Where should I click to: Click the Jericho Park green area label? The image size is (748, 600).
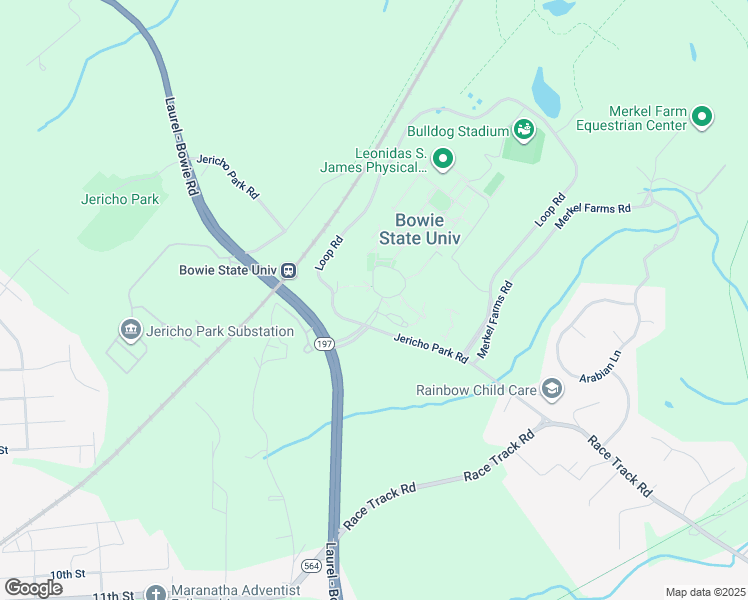120,199
